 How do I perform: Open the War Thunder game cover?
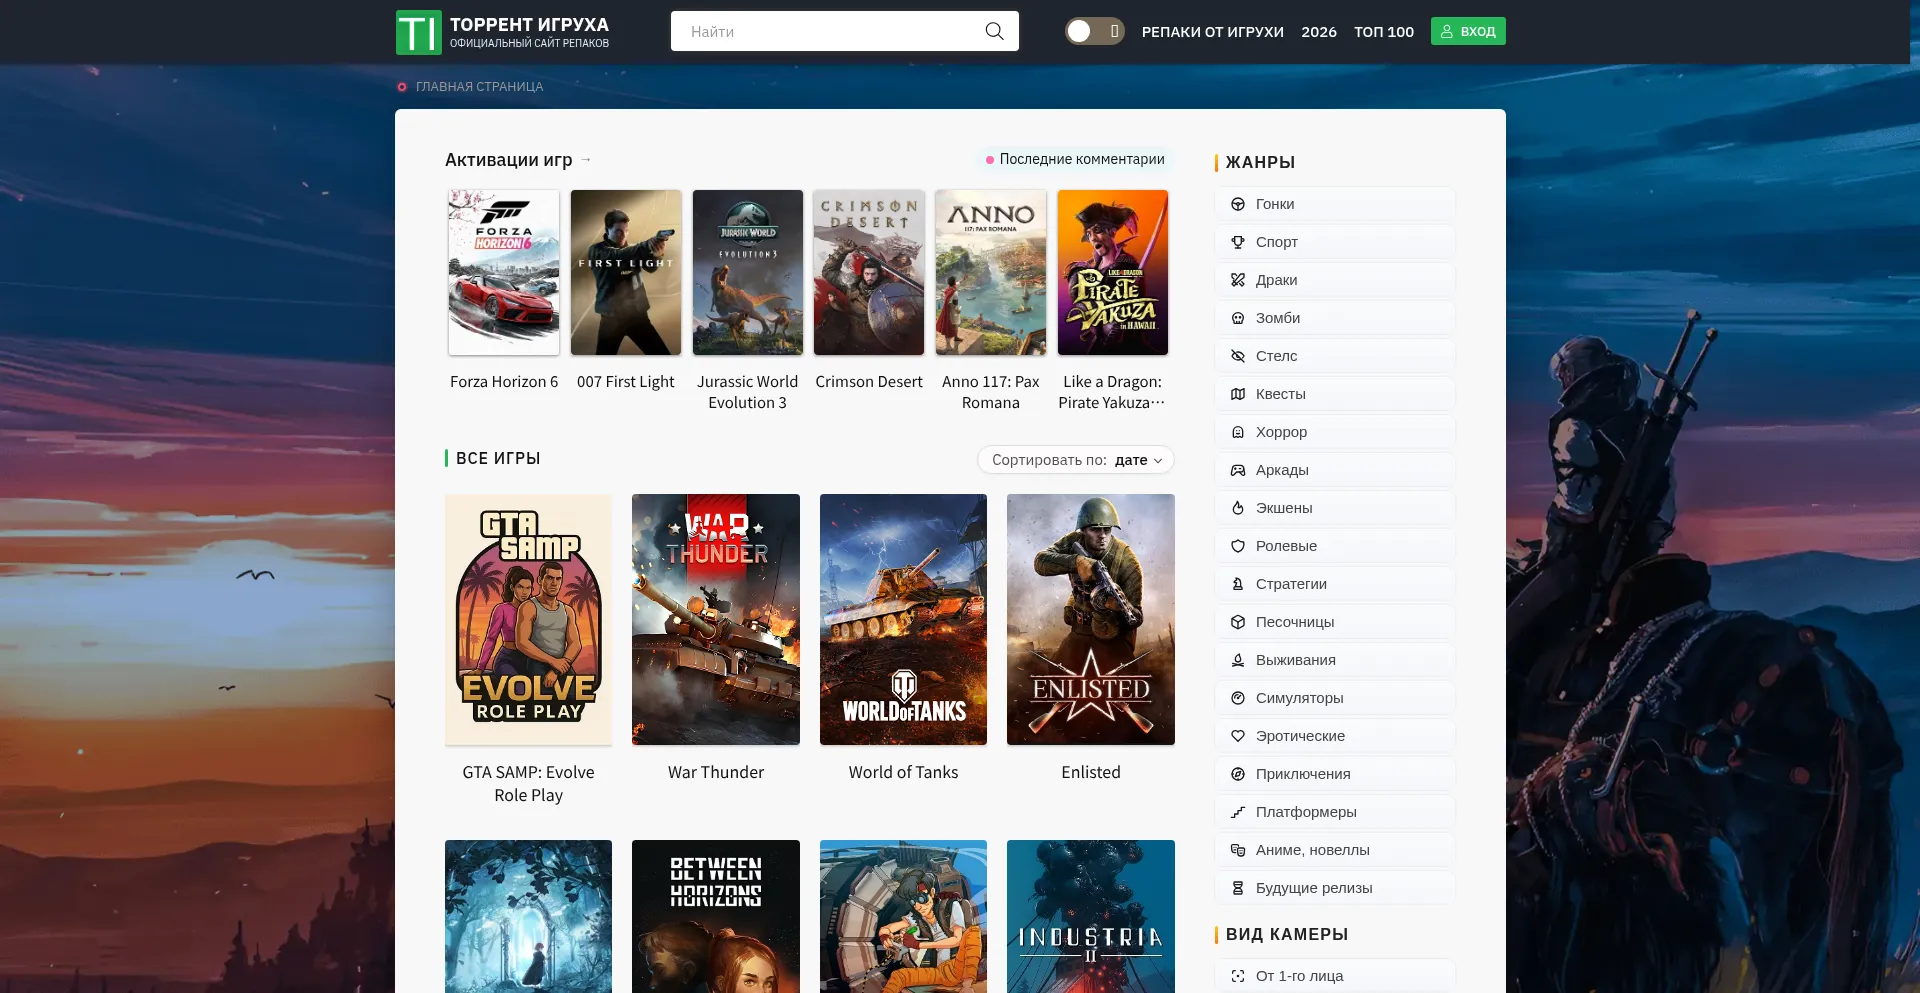point(716,619)
